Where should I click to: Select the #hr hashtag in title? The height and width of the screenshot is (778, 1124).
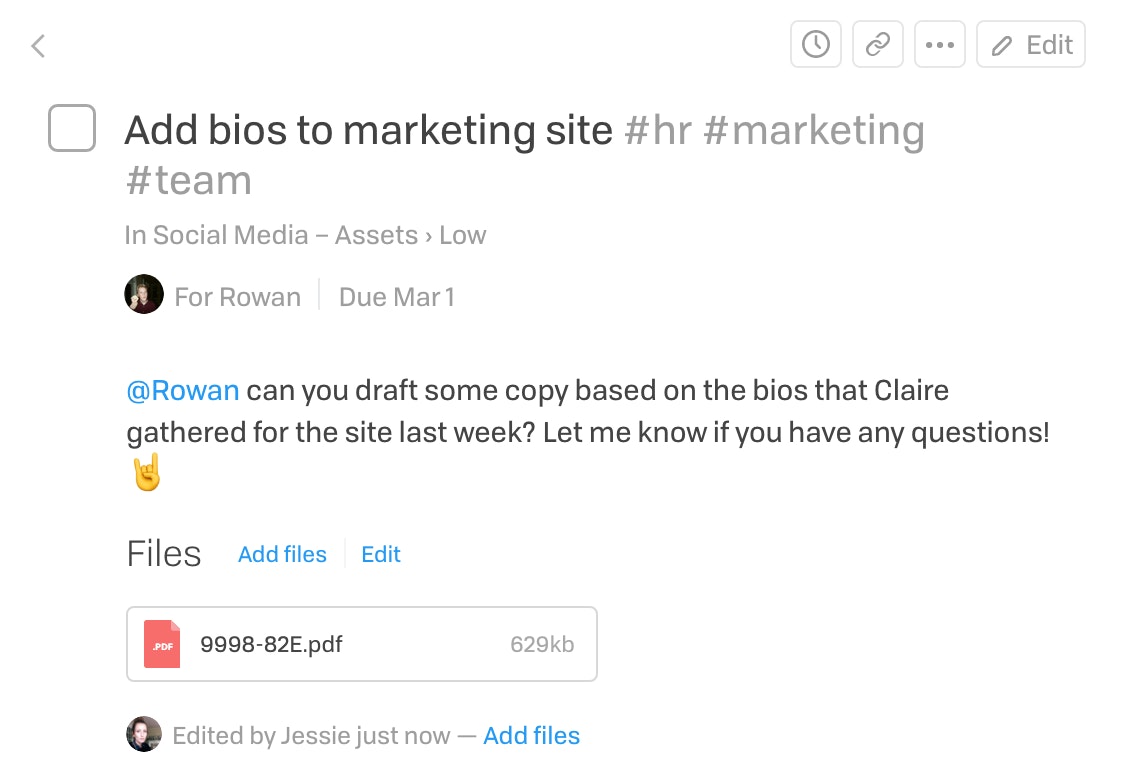(658, 131)
